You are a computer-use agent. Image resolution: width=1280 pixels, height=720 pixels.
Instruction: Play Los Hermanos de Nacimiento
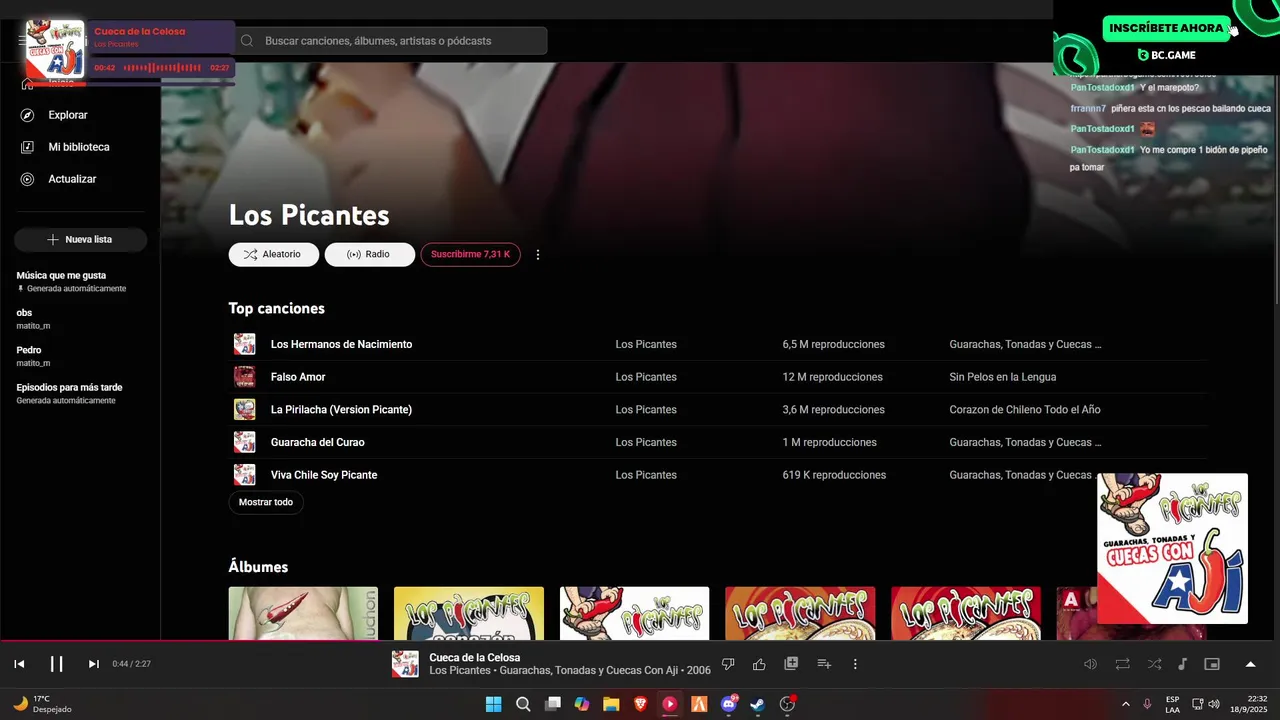click(341, 344)
